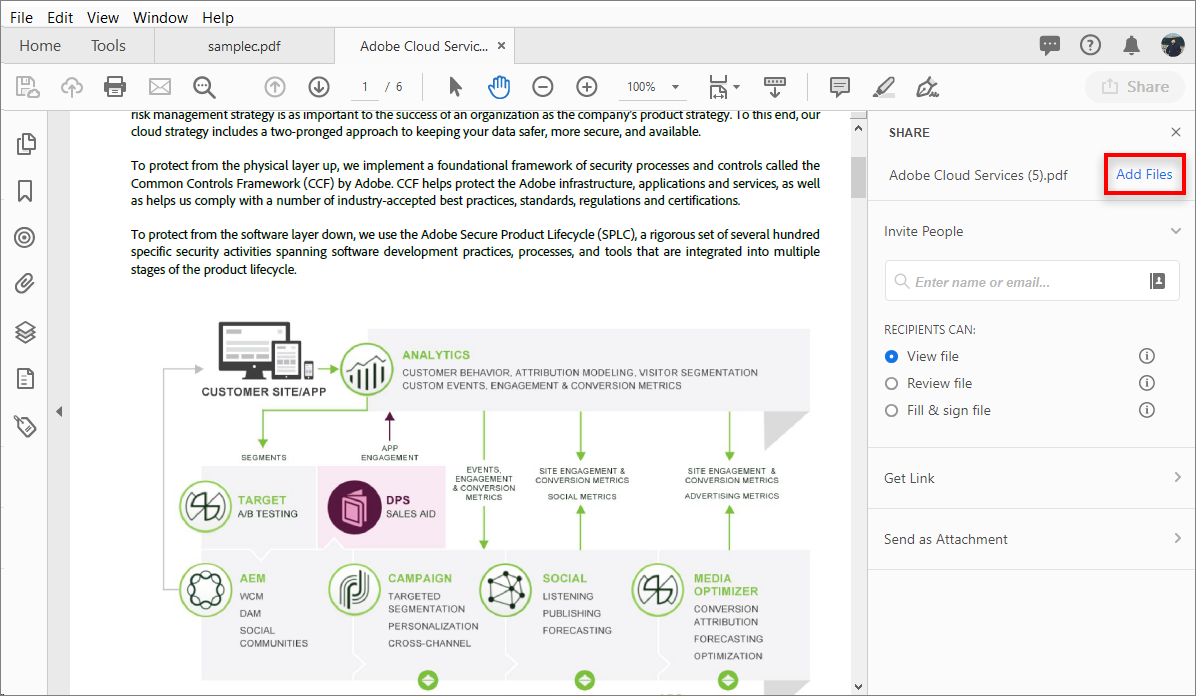
Task: Collapse the Invite People section
Action: click(x=1175, y=231)
